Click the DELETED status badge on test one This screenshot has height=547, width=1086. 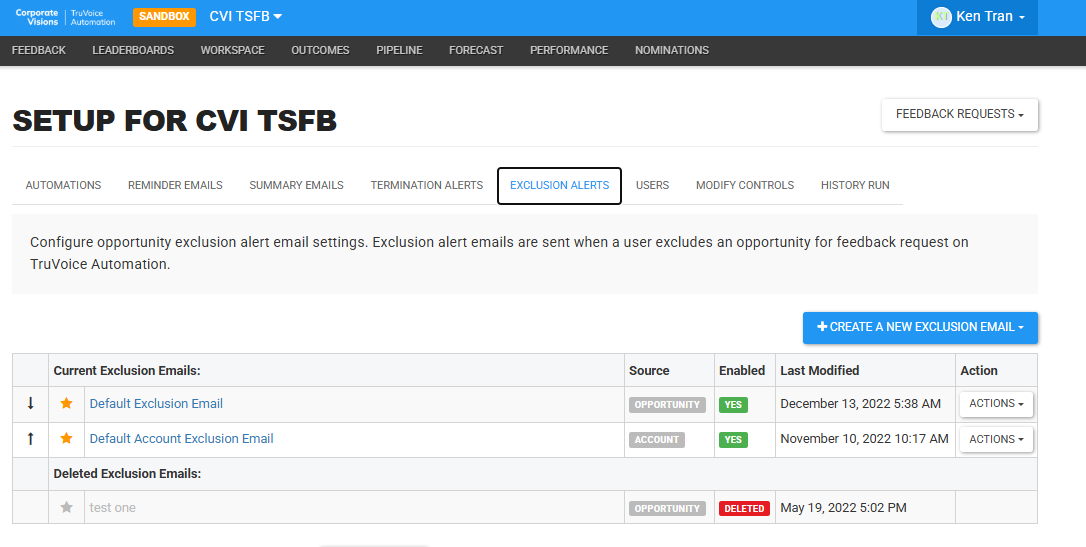pos(744,508)
